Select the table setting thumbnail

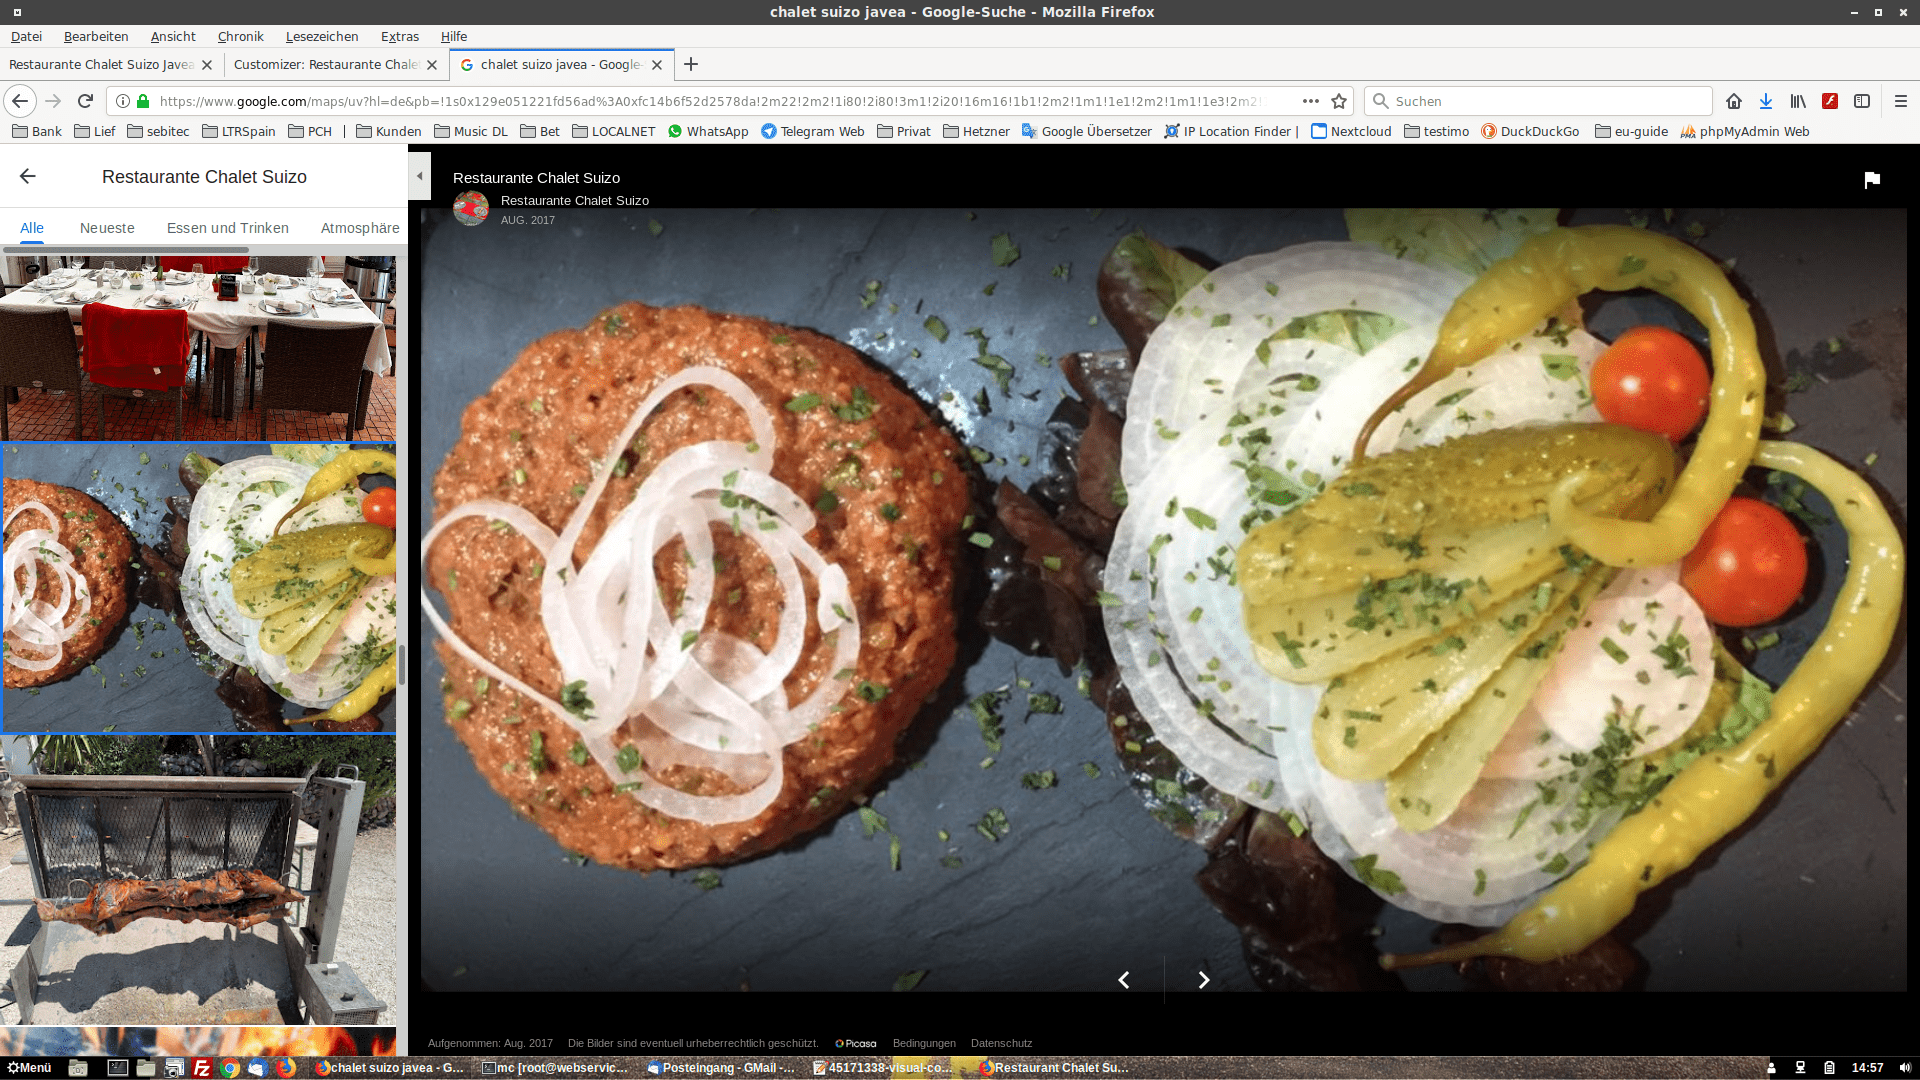coord(198,348)
